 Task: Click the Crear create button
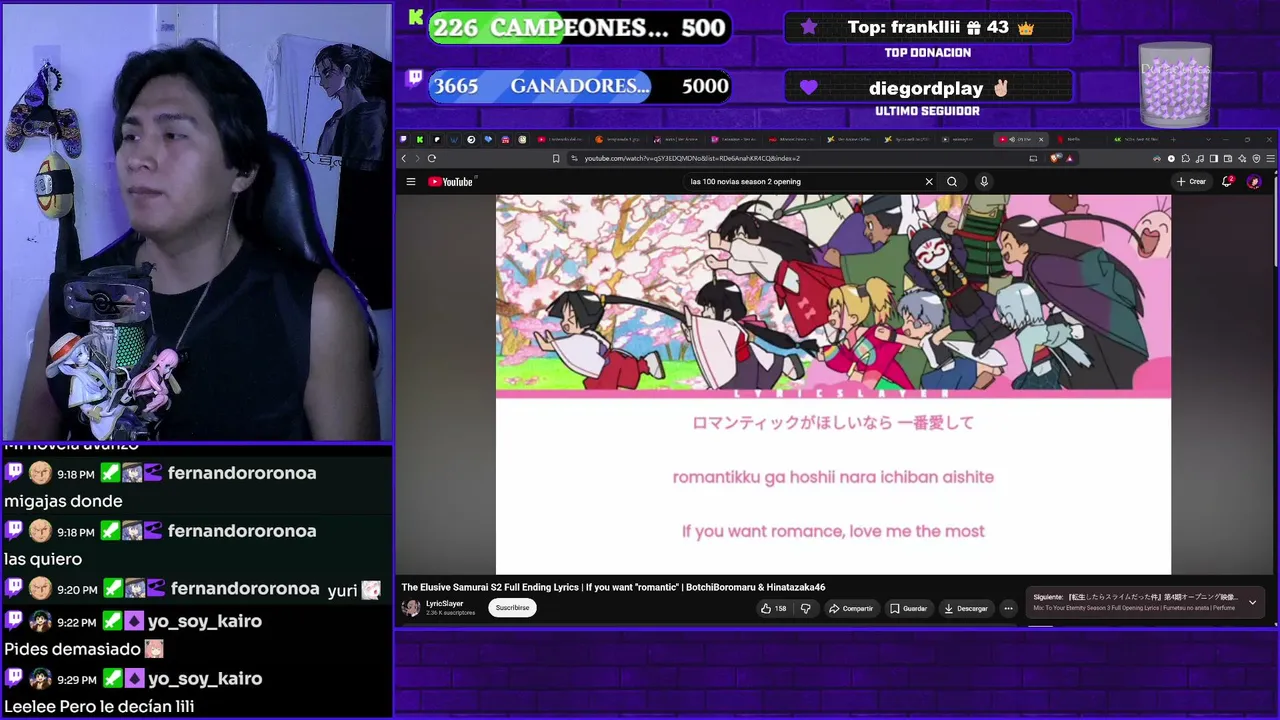coord(1191,182)
